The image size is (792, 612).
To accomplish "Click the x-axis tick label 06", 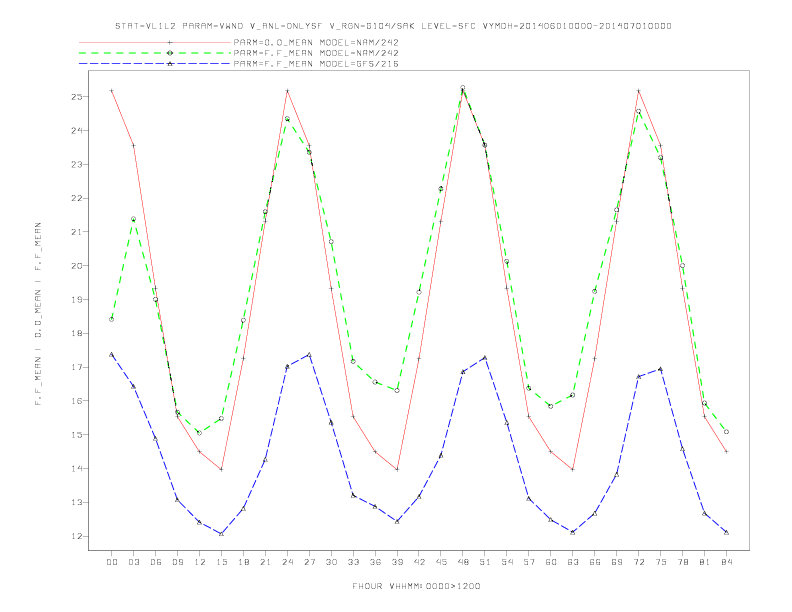I will point(156,562).
